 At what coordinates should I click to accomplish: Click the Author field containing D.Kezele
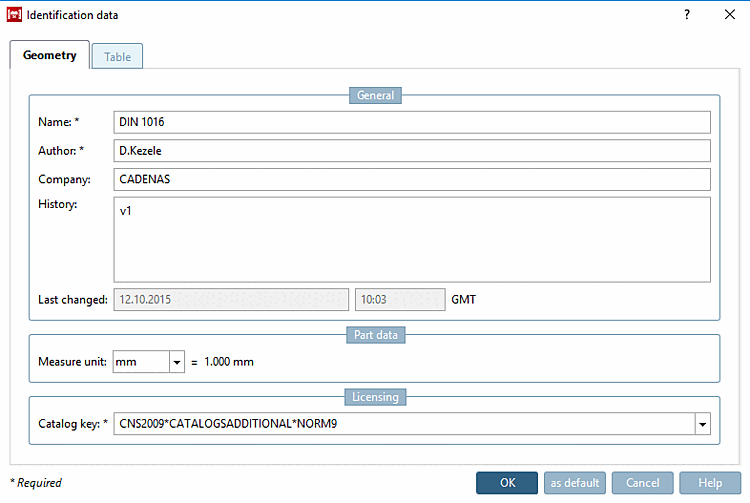tap(412, 151)
